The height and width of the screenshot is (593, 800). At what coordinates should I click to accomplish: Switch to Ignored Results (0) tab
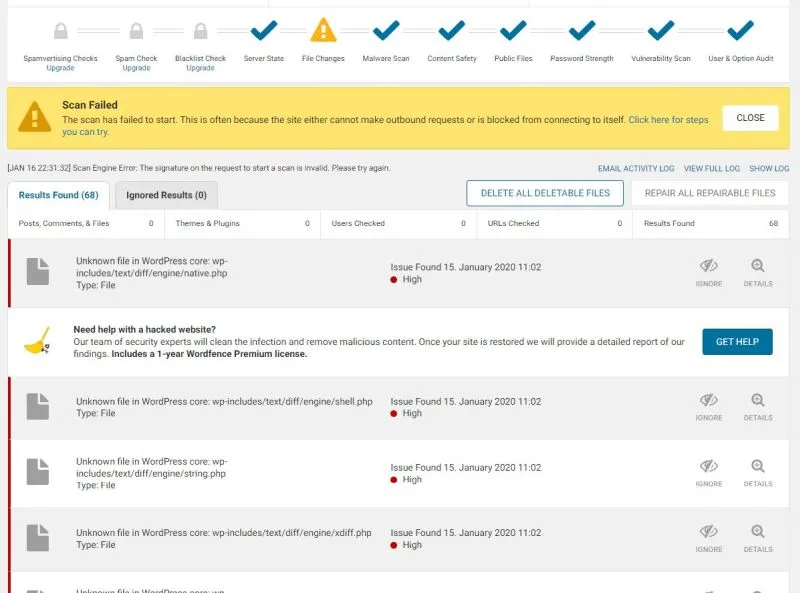coord(166,195)
